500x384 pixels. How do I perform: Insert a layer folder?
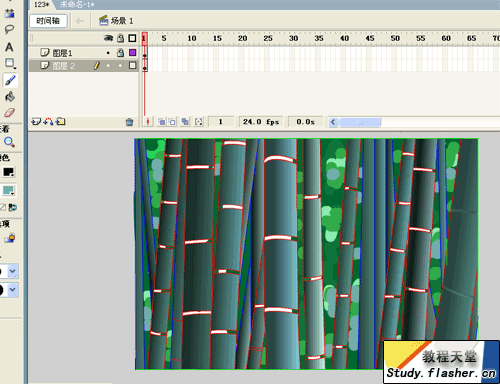pos(60,122)
